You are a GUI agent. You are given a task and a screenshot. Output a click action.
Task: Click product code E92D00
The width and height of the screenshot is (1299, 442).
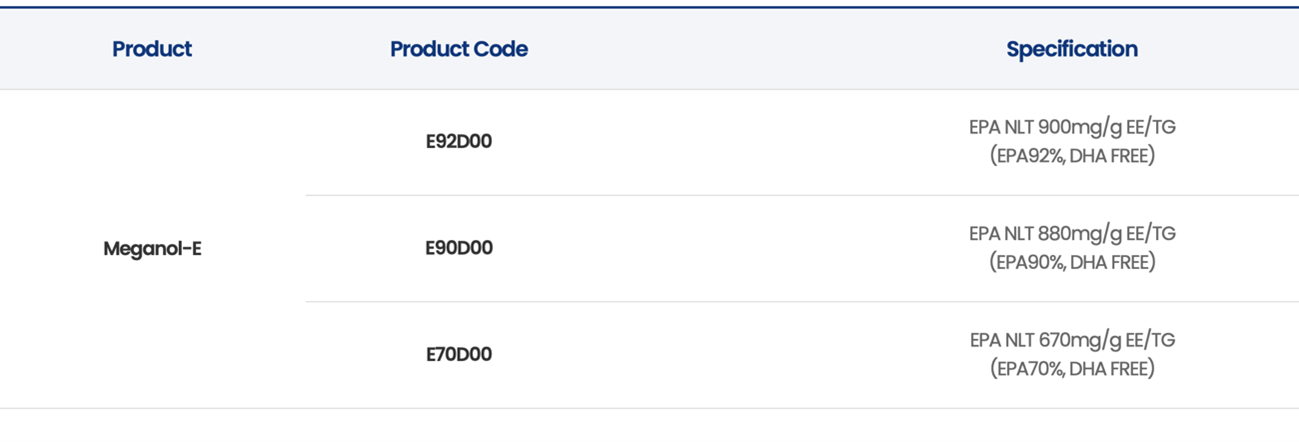click(x=459, y=142)
